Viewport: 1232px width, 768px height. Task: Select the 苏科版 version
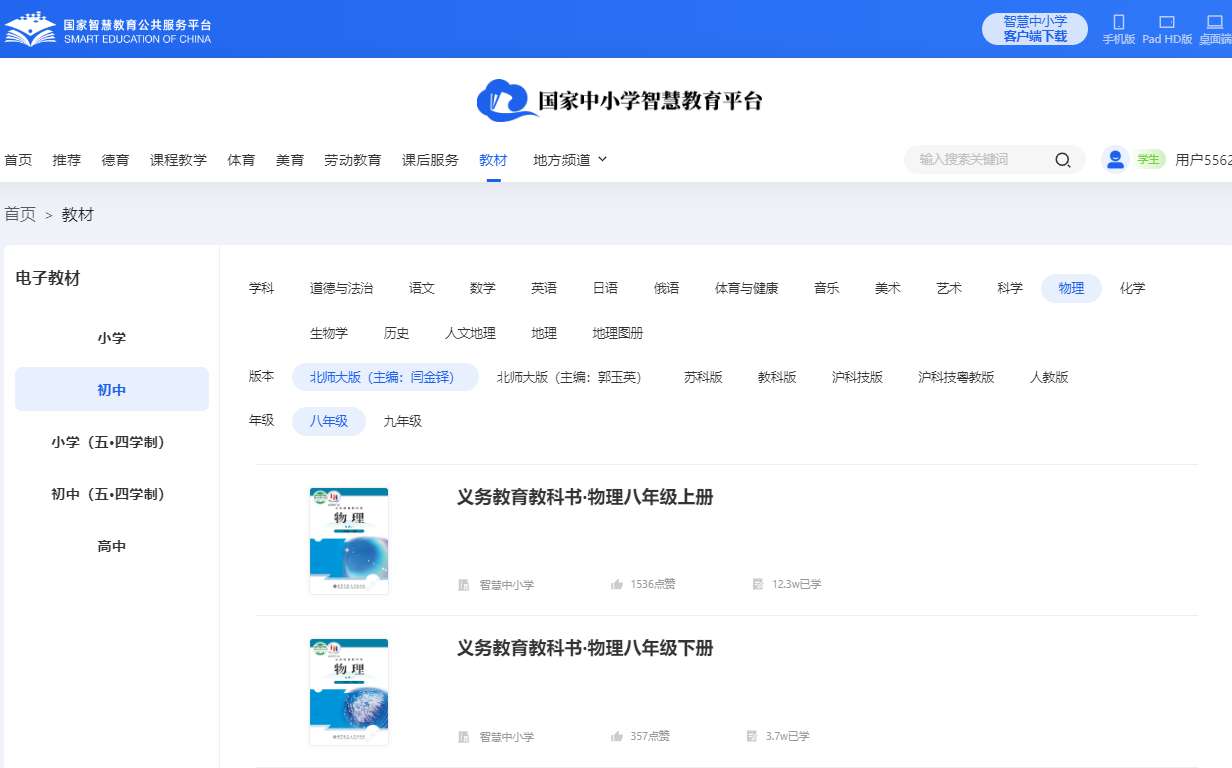(x=703, y=377)
